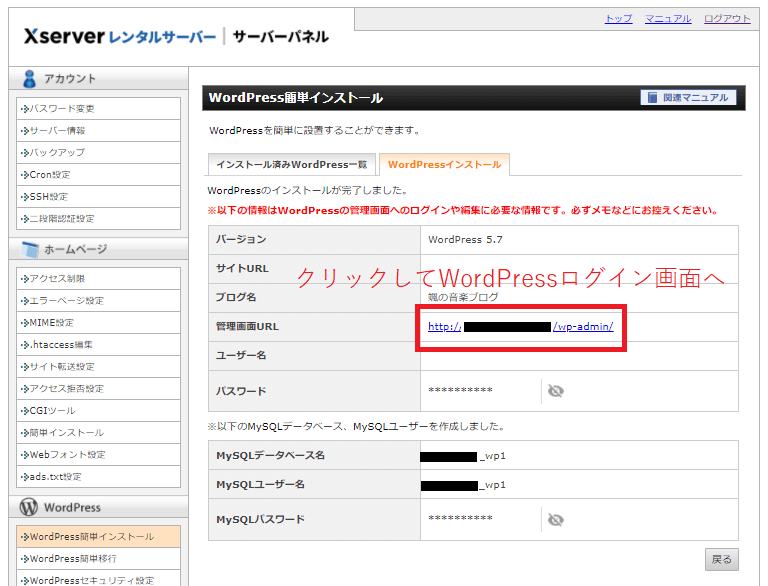
Task: Open アクセス拒否設定 in the sidebar
Action: pos(98,389)
